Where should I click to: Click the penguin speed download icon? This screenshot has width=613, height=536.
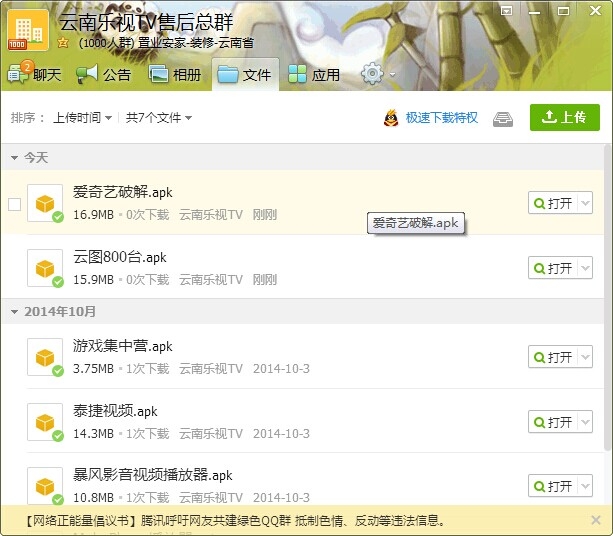coord(391,118)
